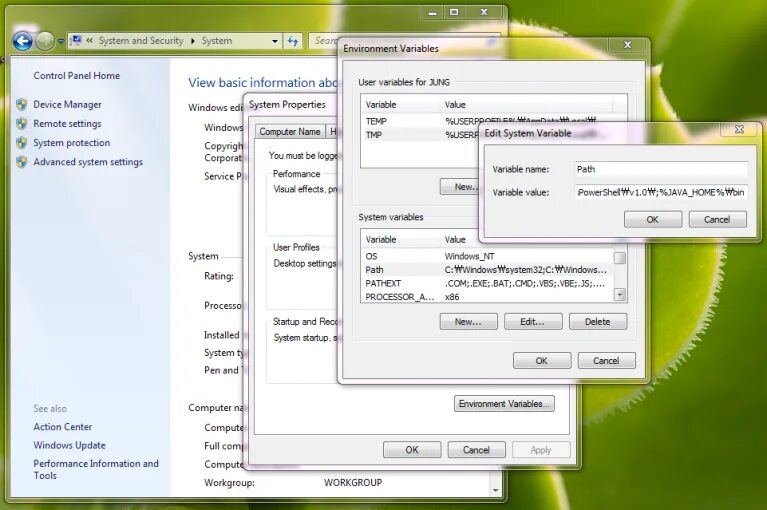Click Edit button under system variables

tap(533, 321)
